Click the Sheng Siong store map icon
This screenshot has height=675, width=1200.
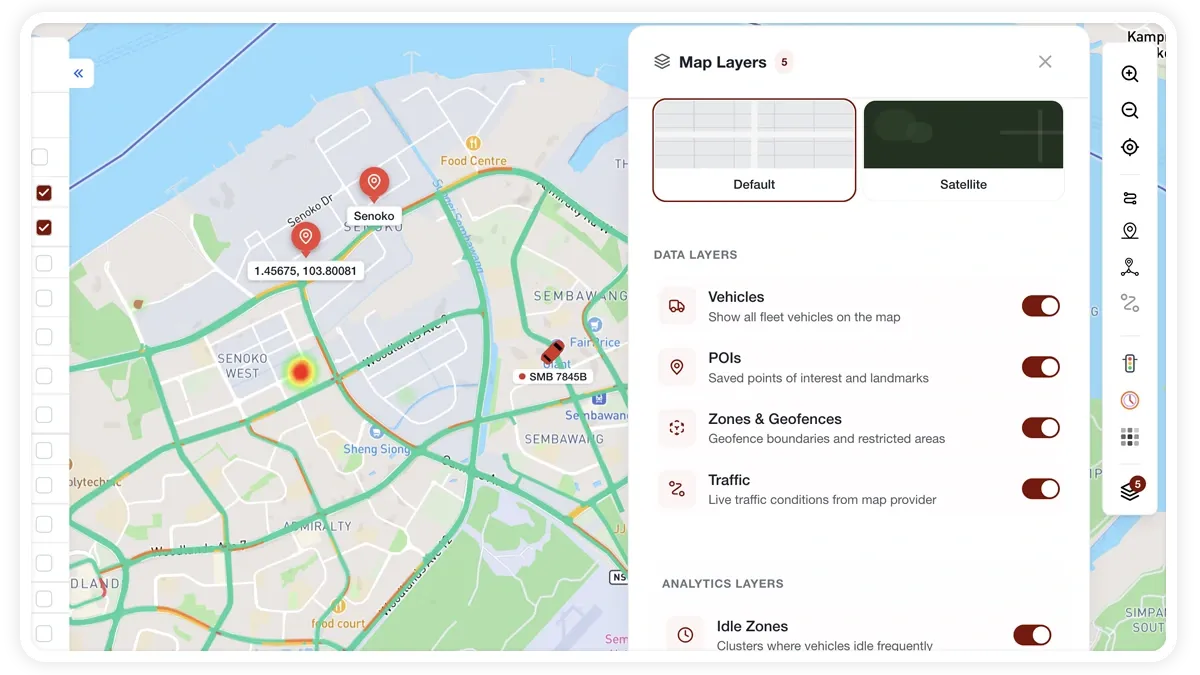[376, 433]
